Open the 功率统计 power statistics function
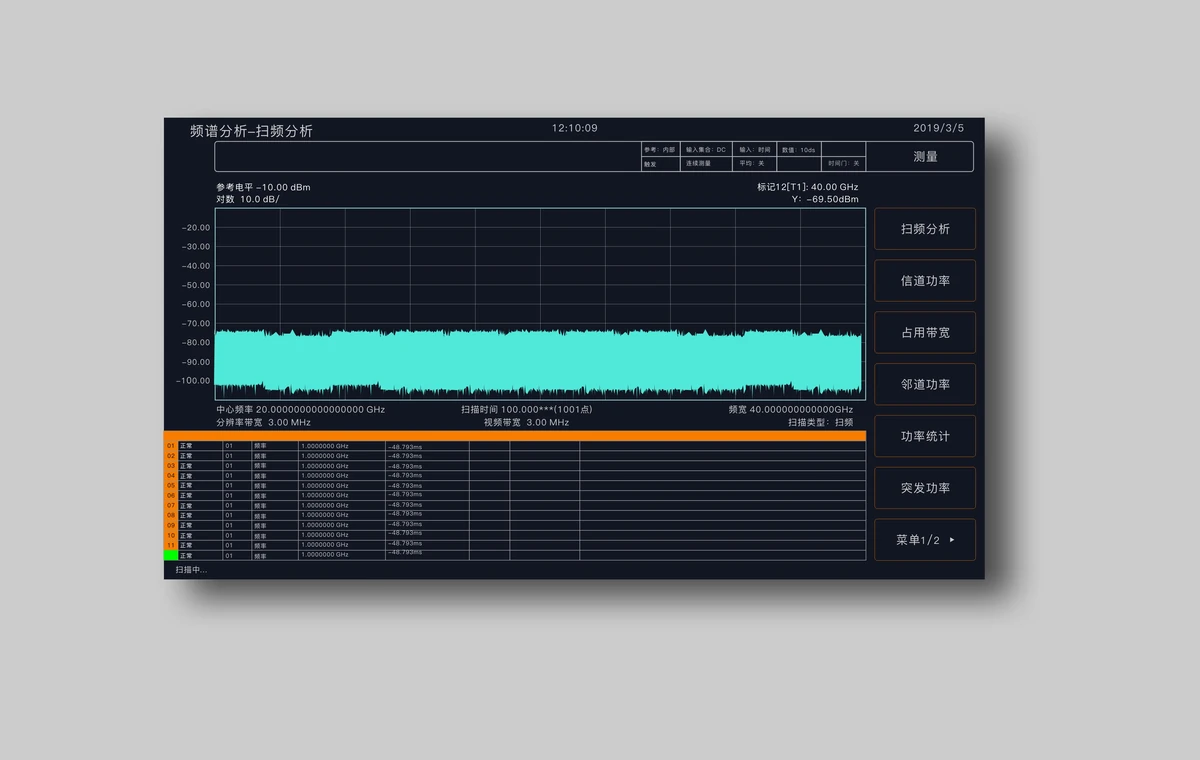 [925, 436]
